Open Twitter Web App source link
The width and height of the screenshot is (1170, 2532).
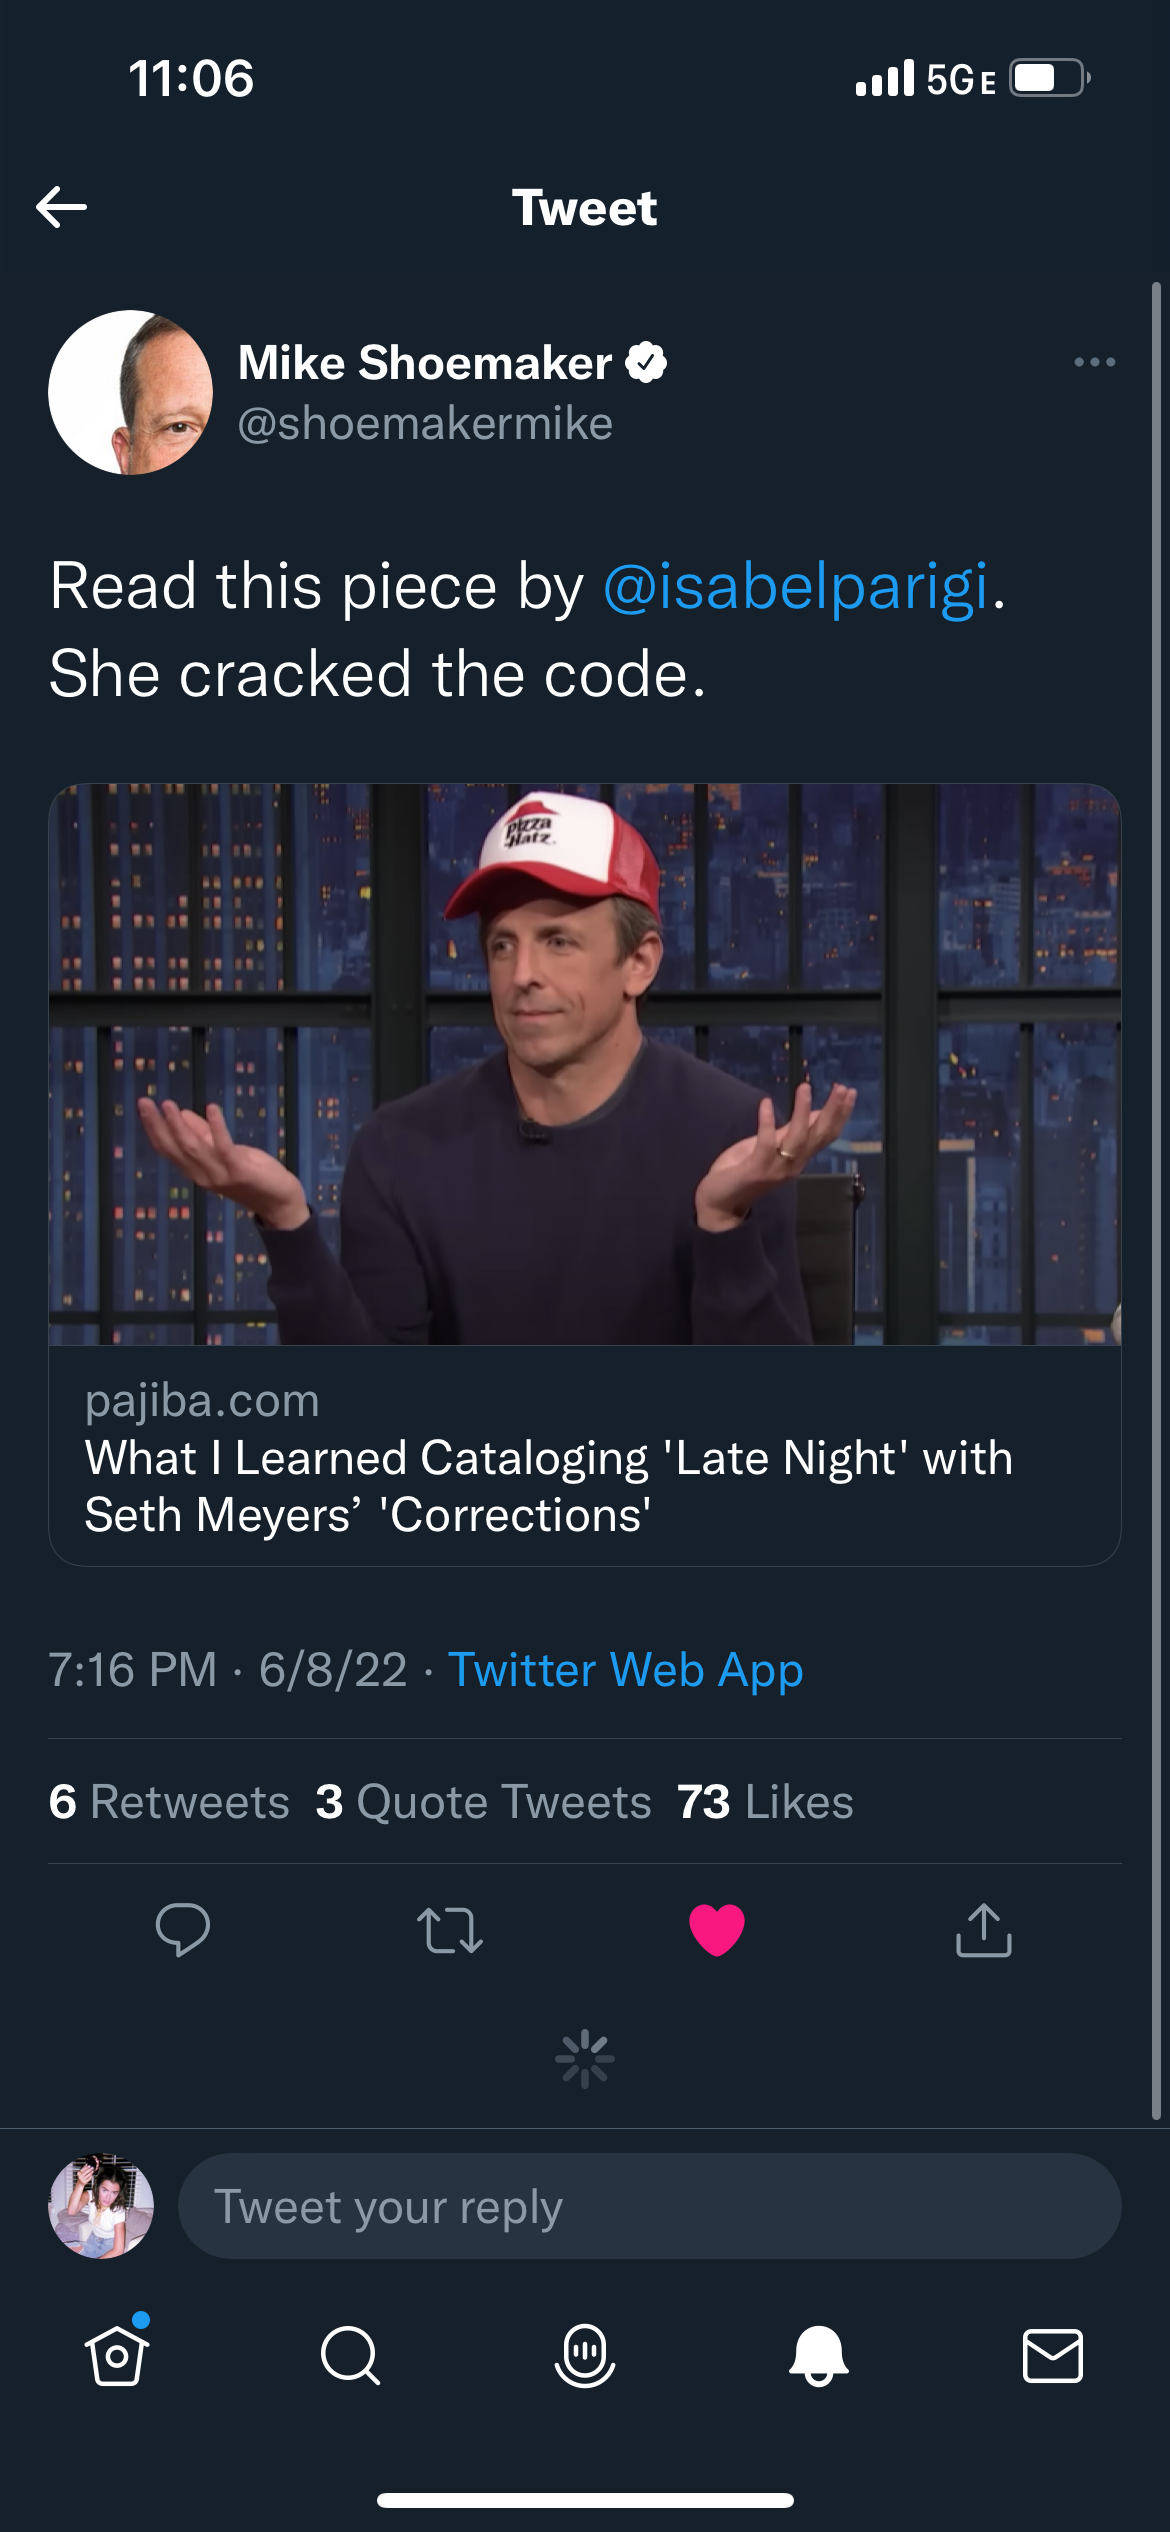coord(625,1669)
